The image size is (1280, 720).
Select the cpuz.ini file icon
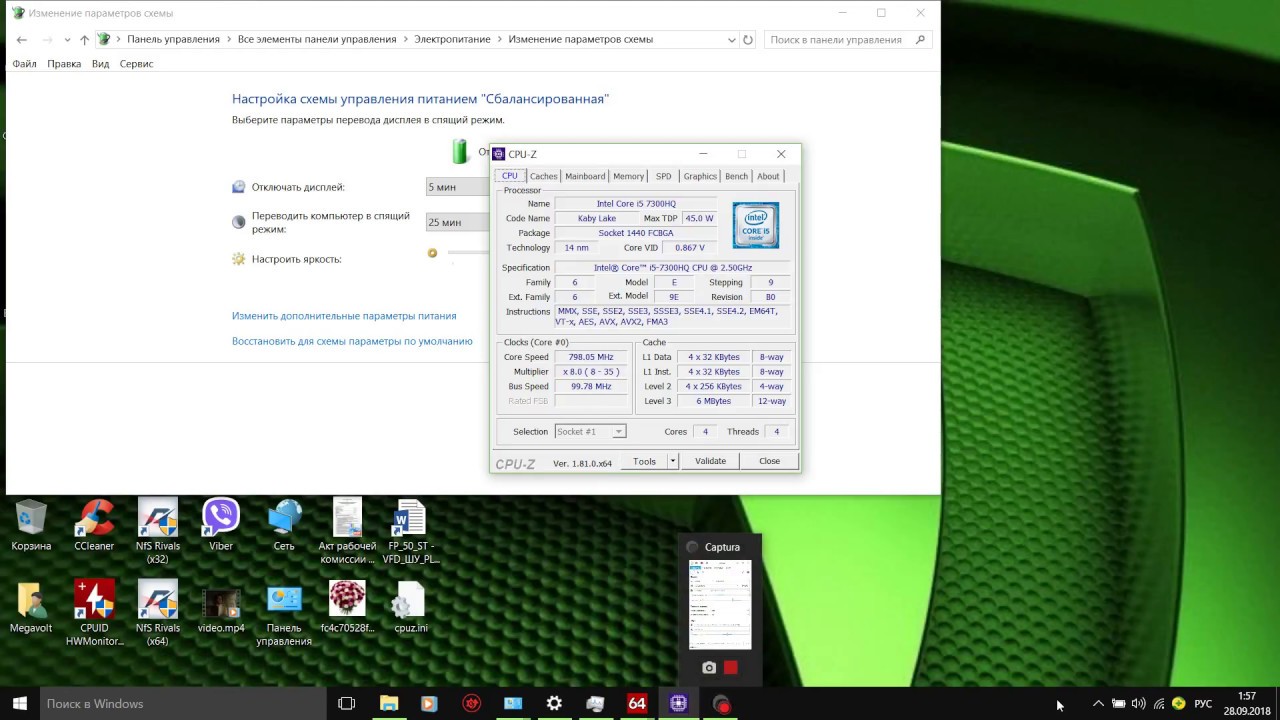410,607
